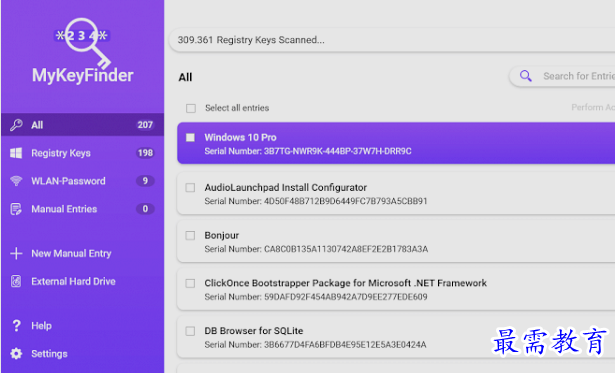The image size is (615, 373).
Task: Click the hard drive icon in sidebar
Action: coord(16,281)
